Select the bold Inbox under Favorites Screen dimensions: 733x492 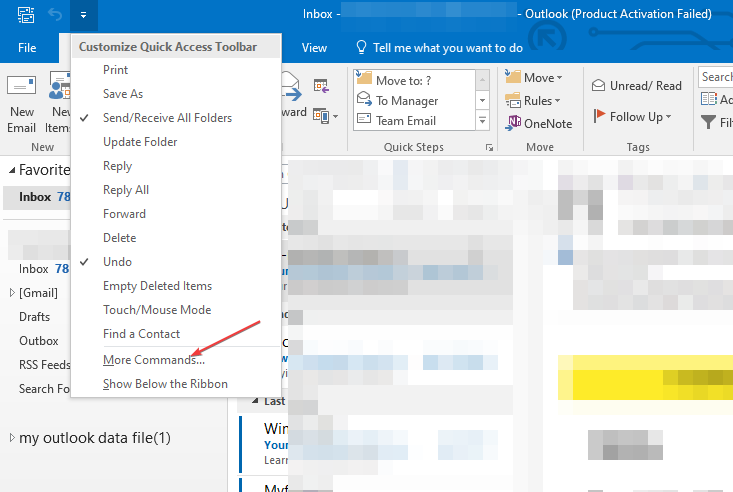tap(36, 197)
